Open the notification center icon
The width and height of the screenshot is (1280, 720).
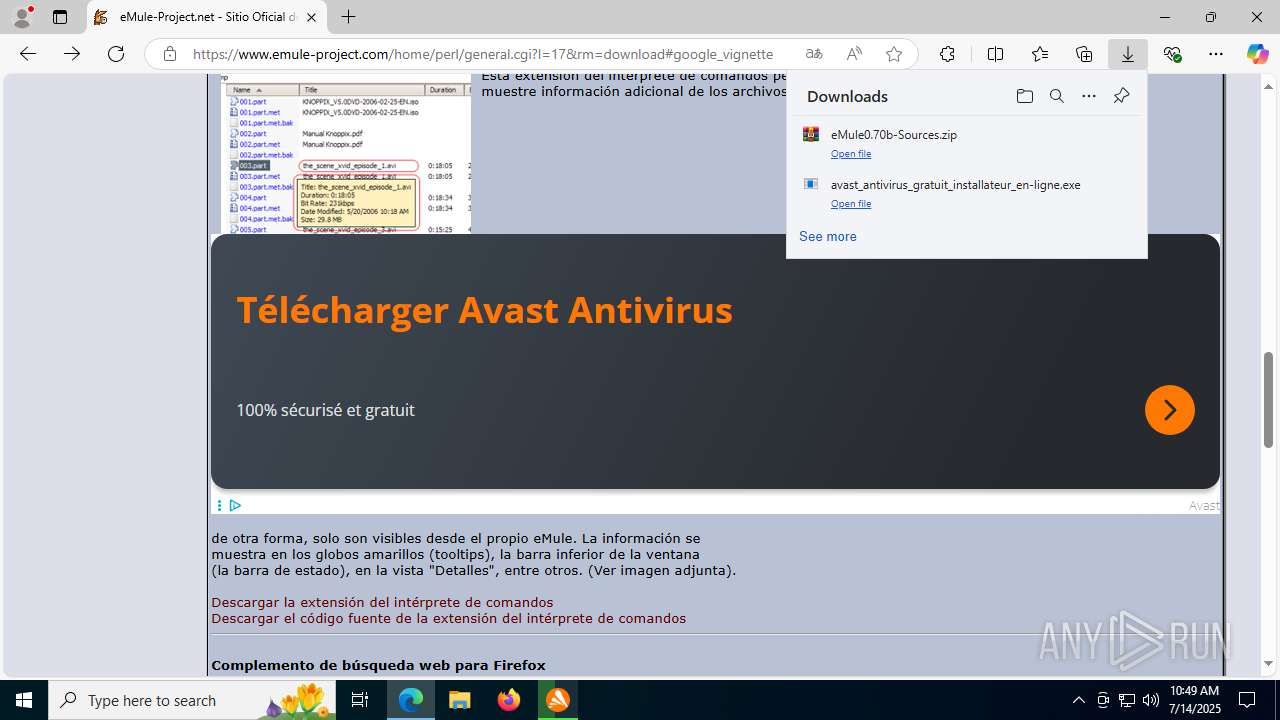(1247, 700)
